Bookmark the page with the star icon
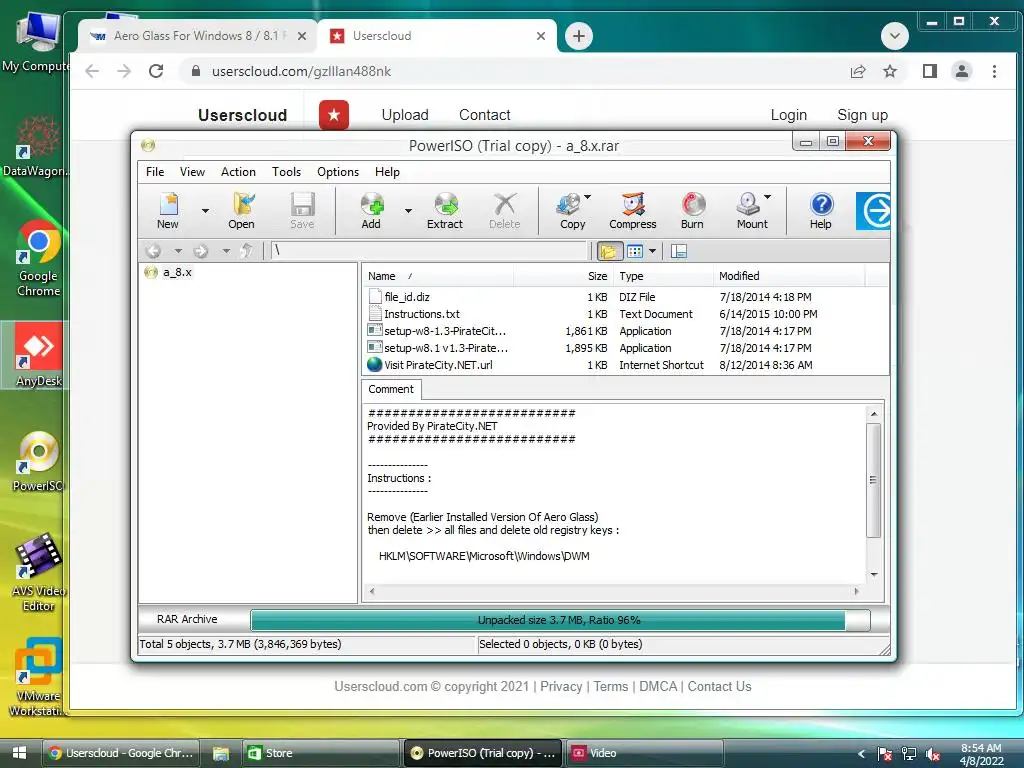Image resolution: width=1024 pixels, height=768 pixels. pyautogui.click(x=889, y=71)
